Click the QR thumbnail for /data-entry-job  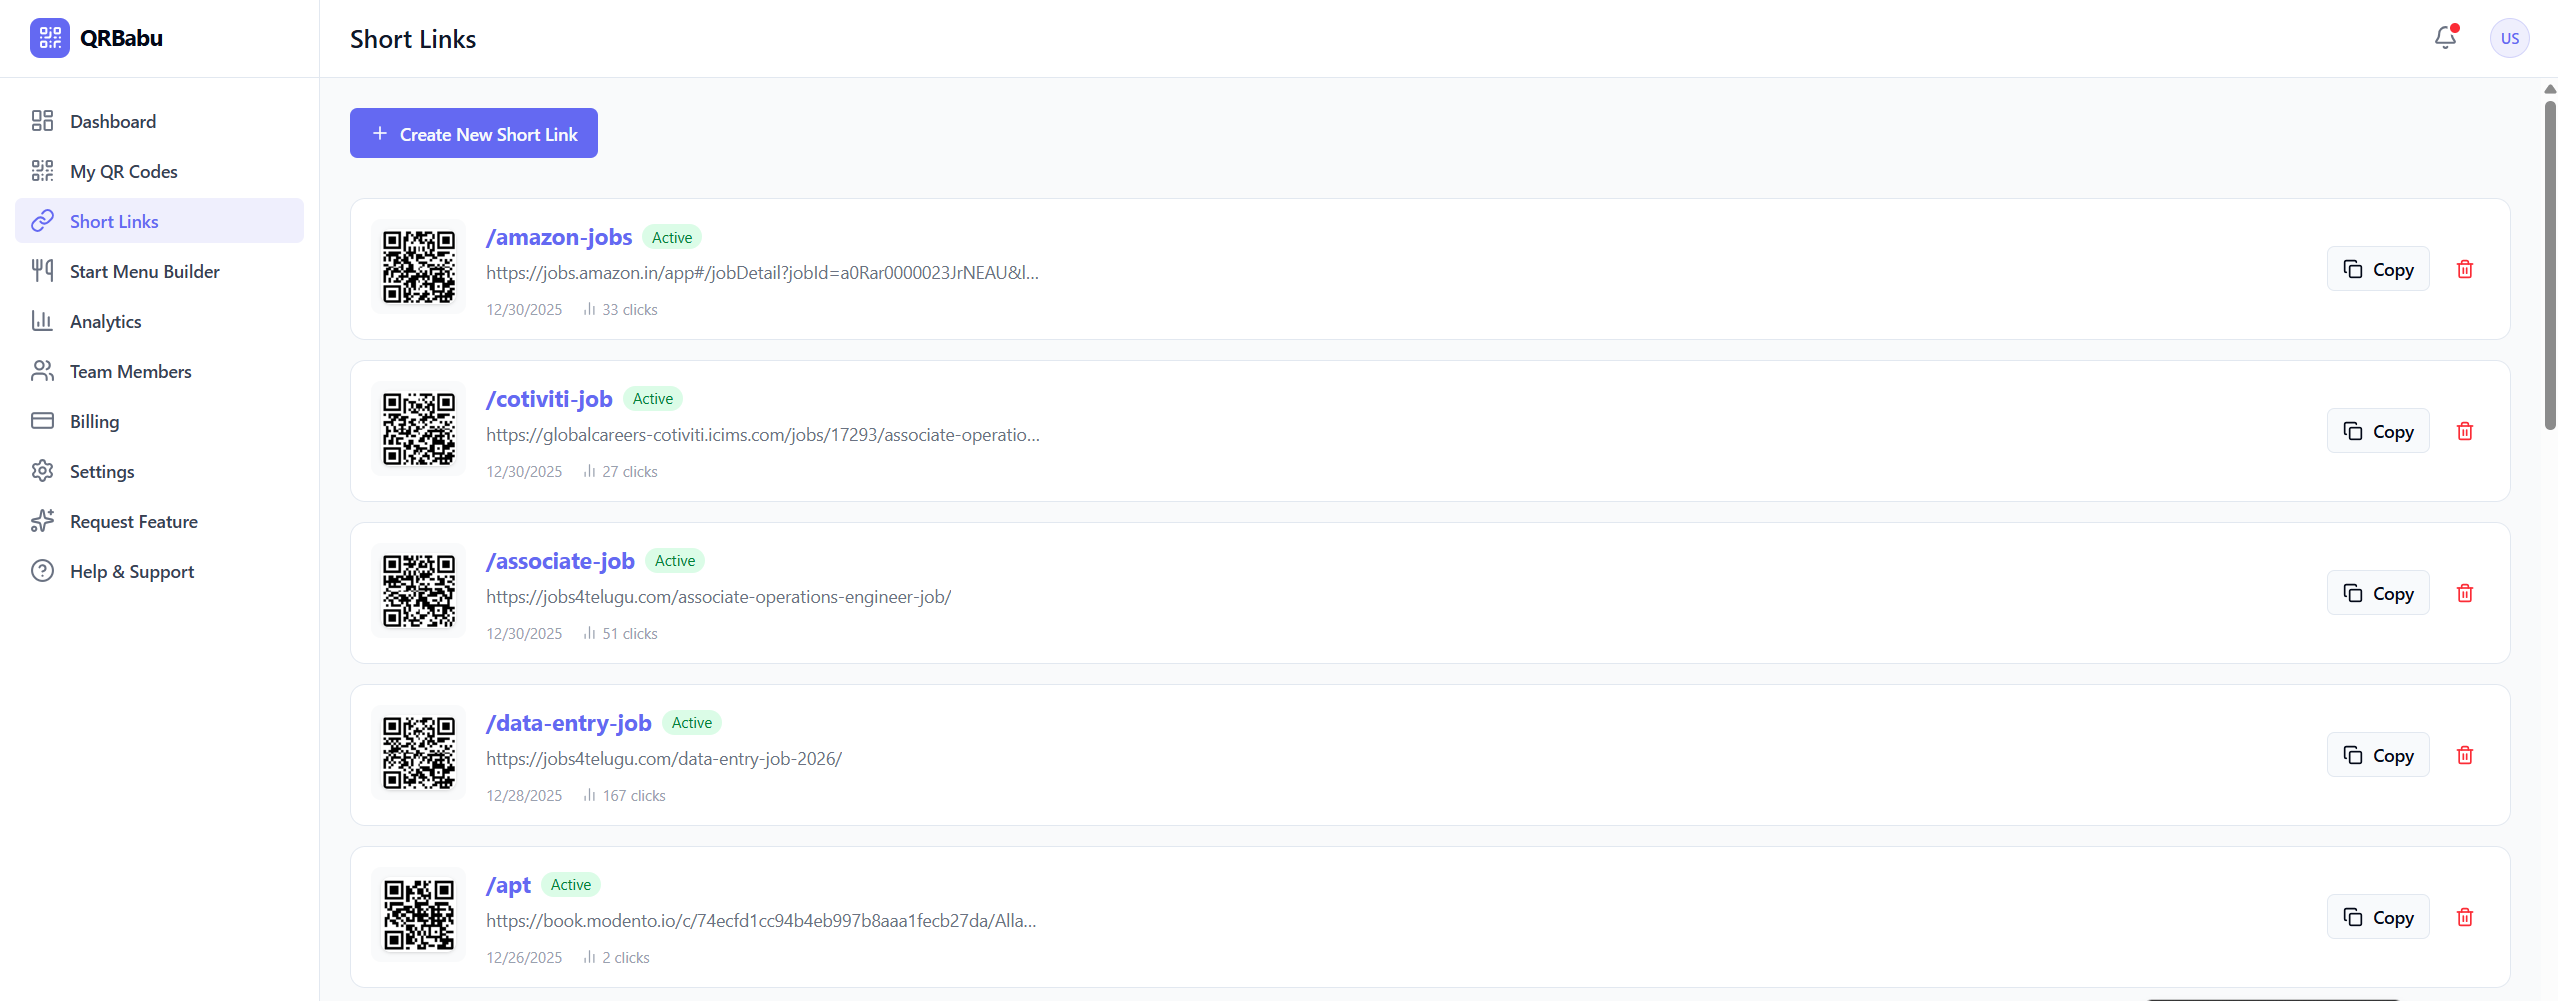[x=417, y=753]
